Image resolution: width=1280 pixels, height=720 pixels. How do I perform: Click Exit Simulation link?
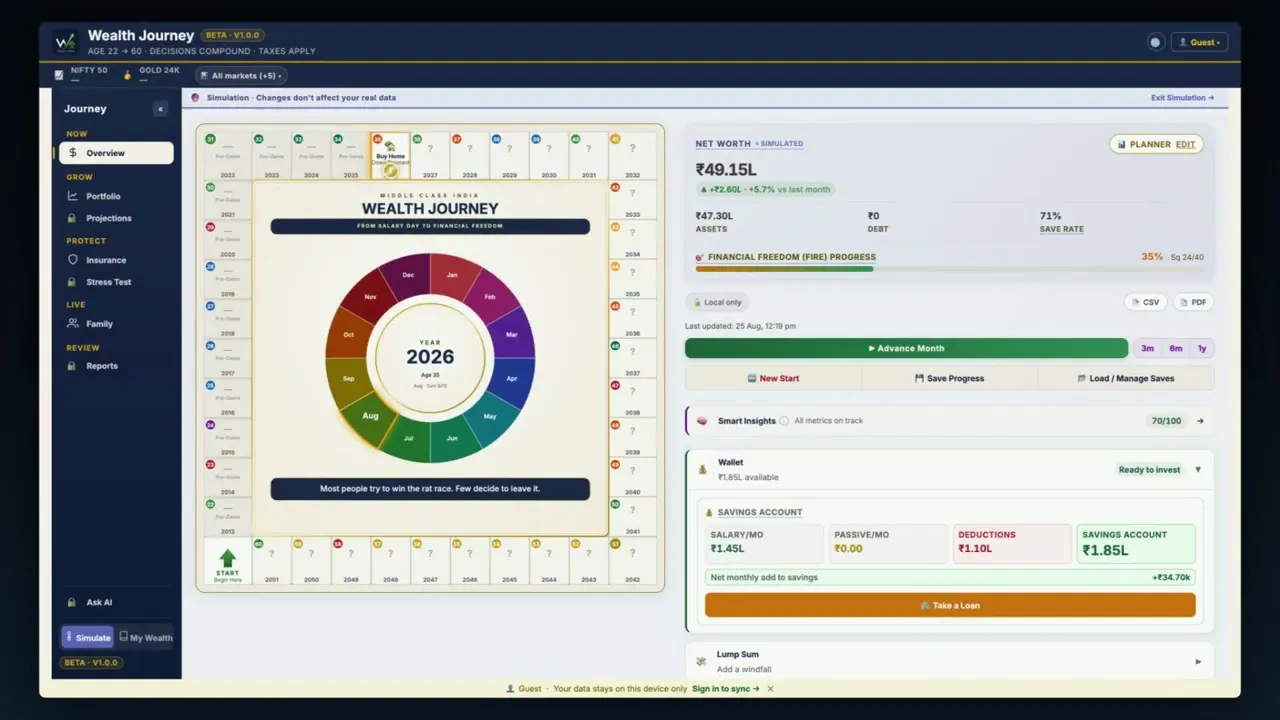pos(1183,98)
